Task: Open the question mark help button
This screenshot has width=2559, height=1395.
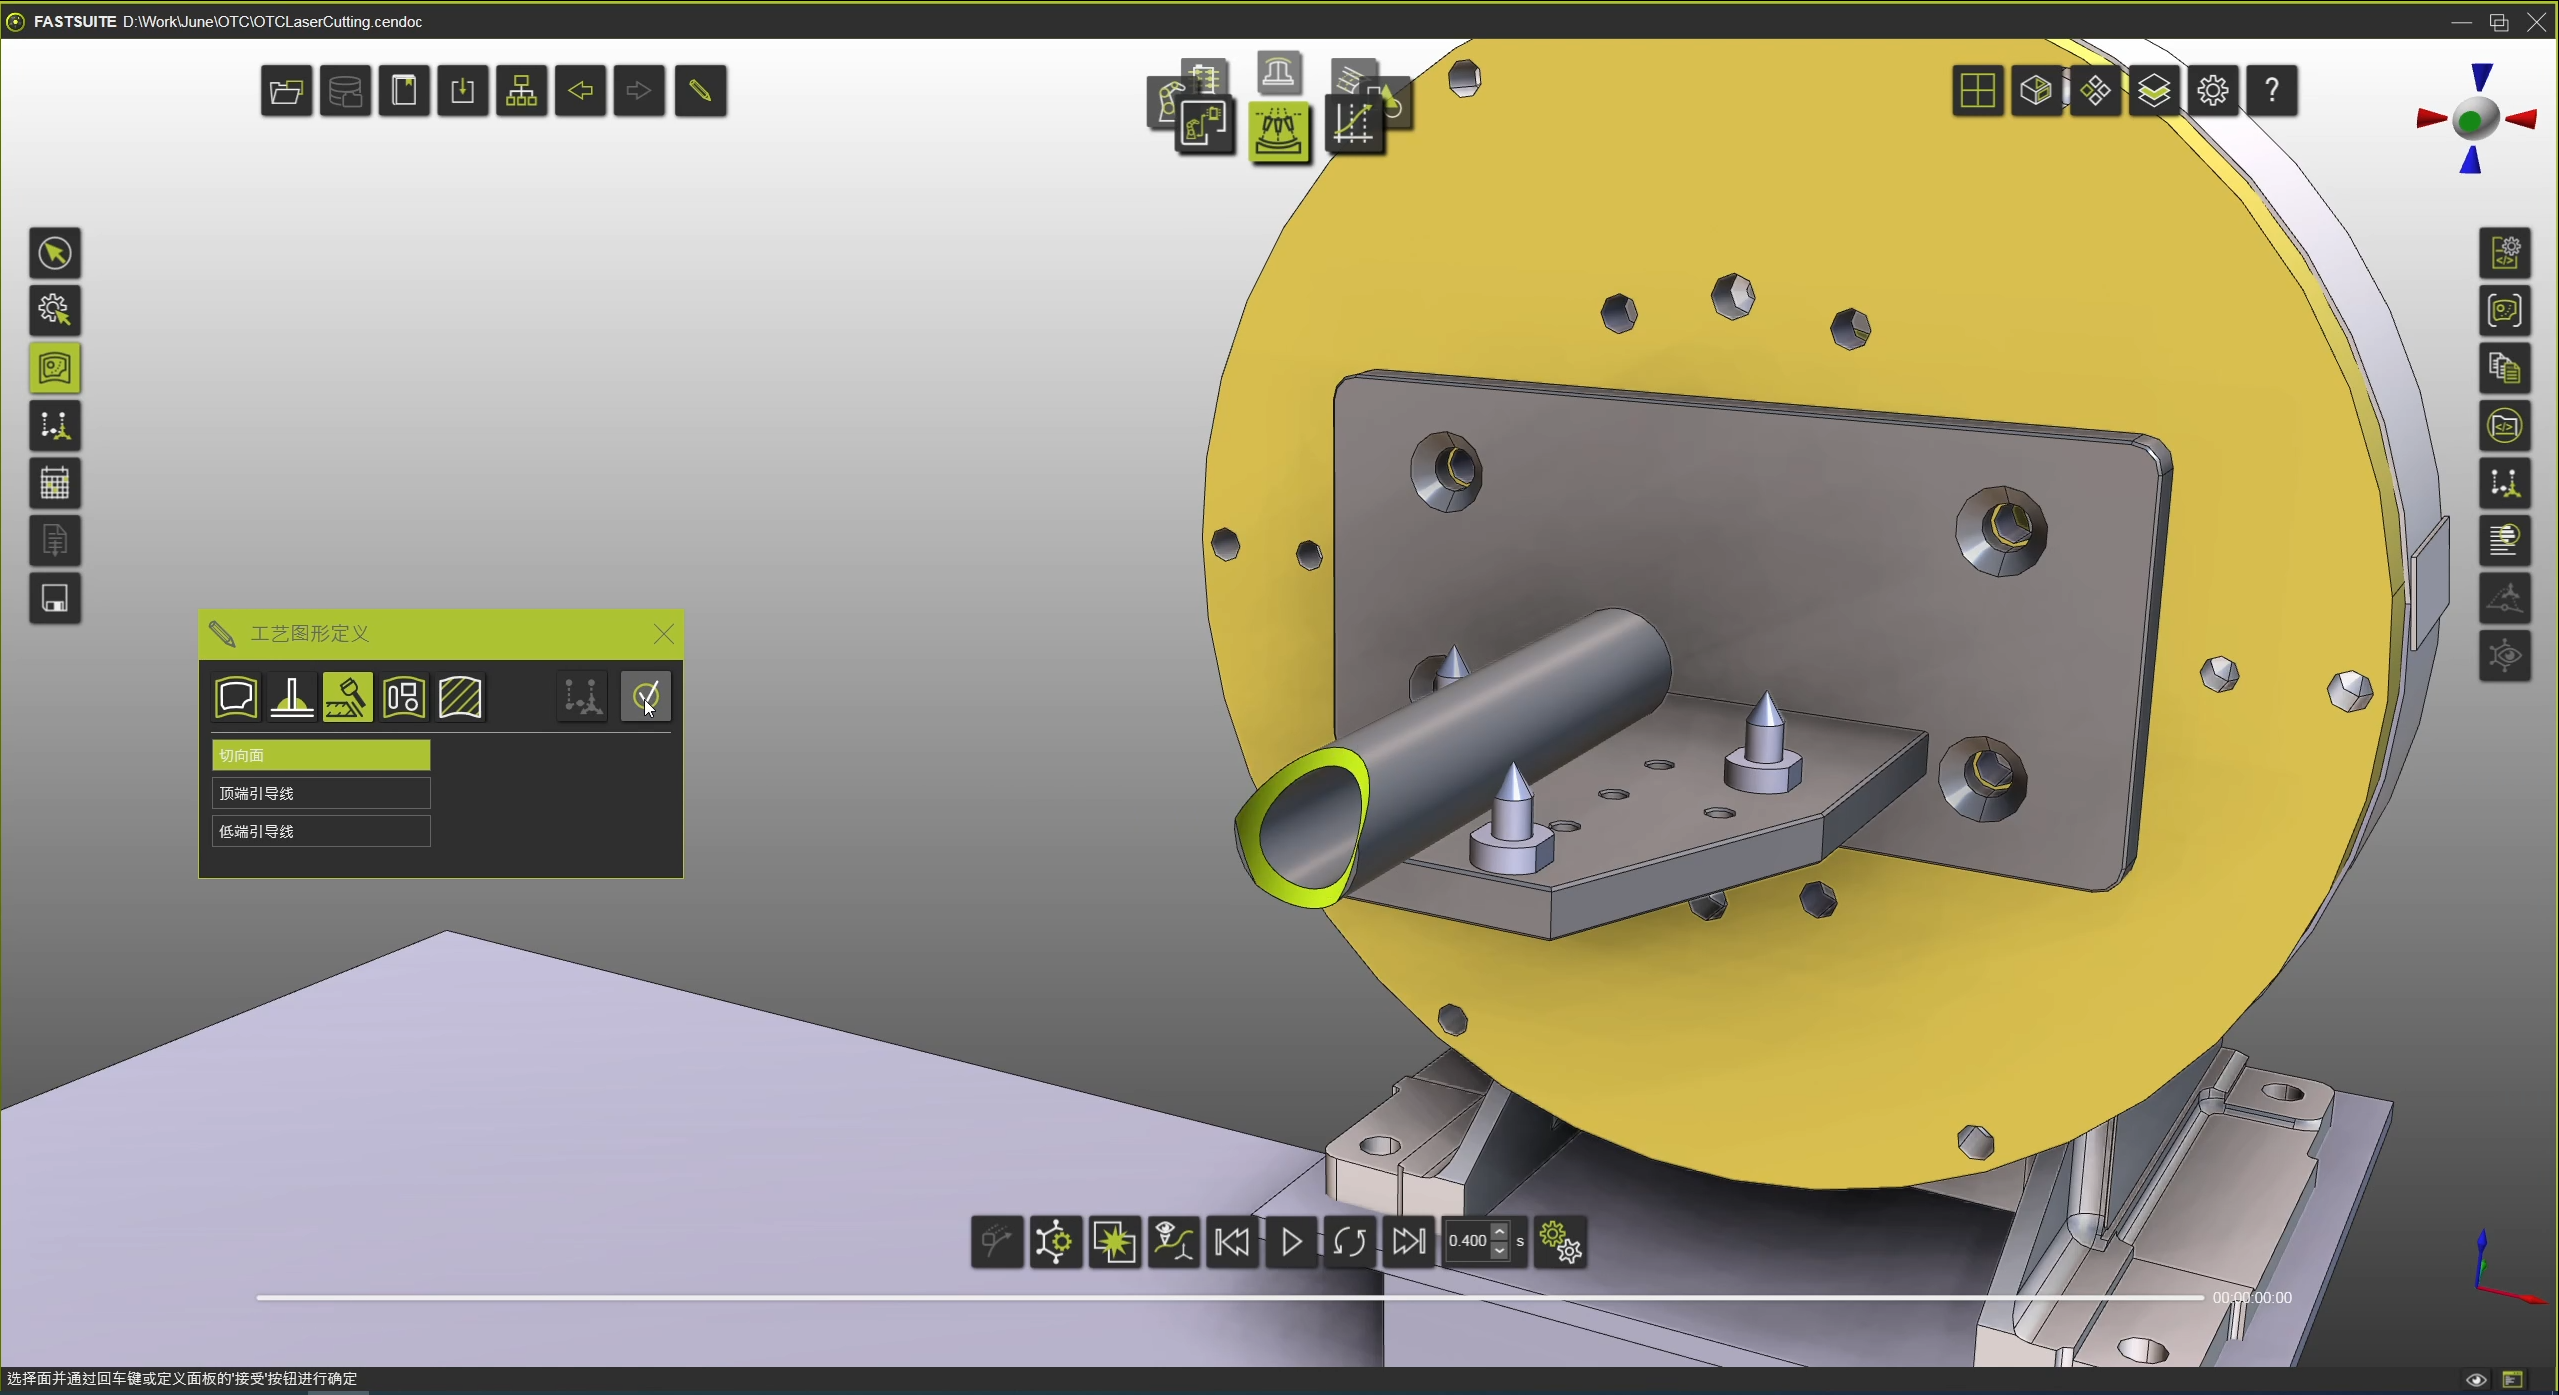Action: click(2272, 91)
